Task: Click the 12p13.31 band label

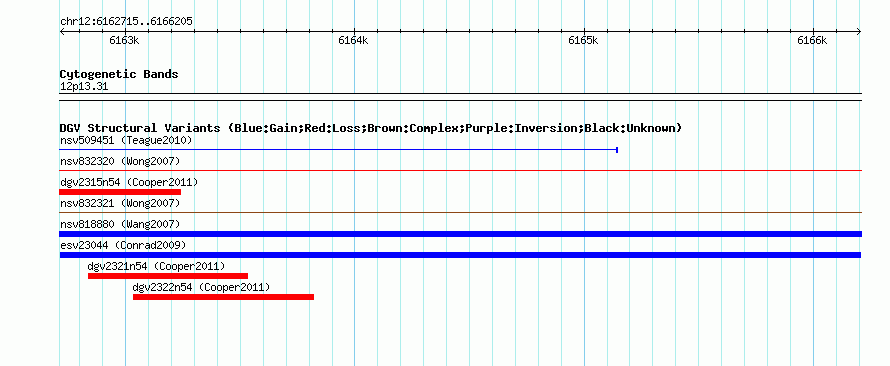Action: [84, 87]
